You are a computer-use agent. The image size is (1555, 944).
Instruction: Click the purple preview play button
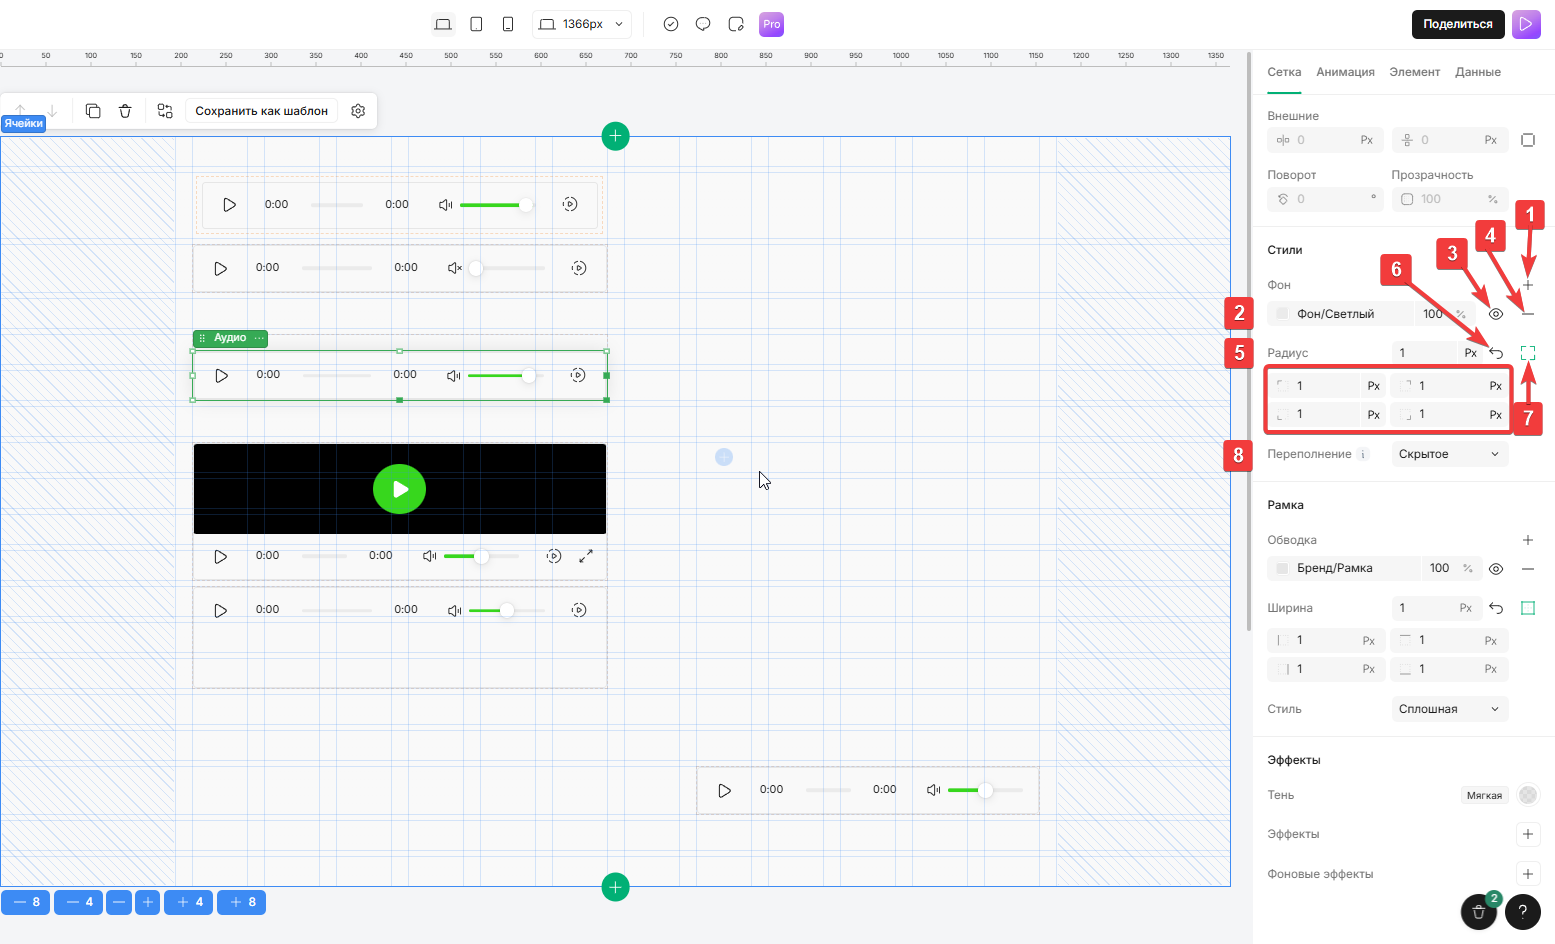click(x=1526, y=24)
